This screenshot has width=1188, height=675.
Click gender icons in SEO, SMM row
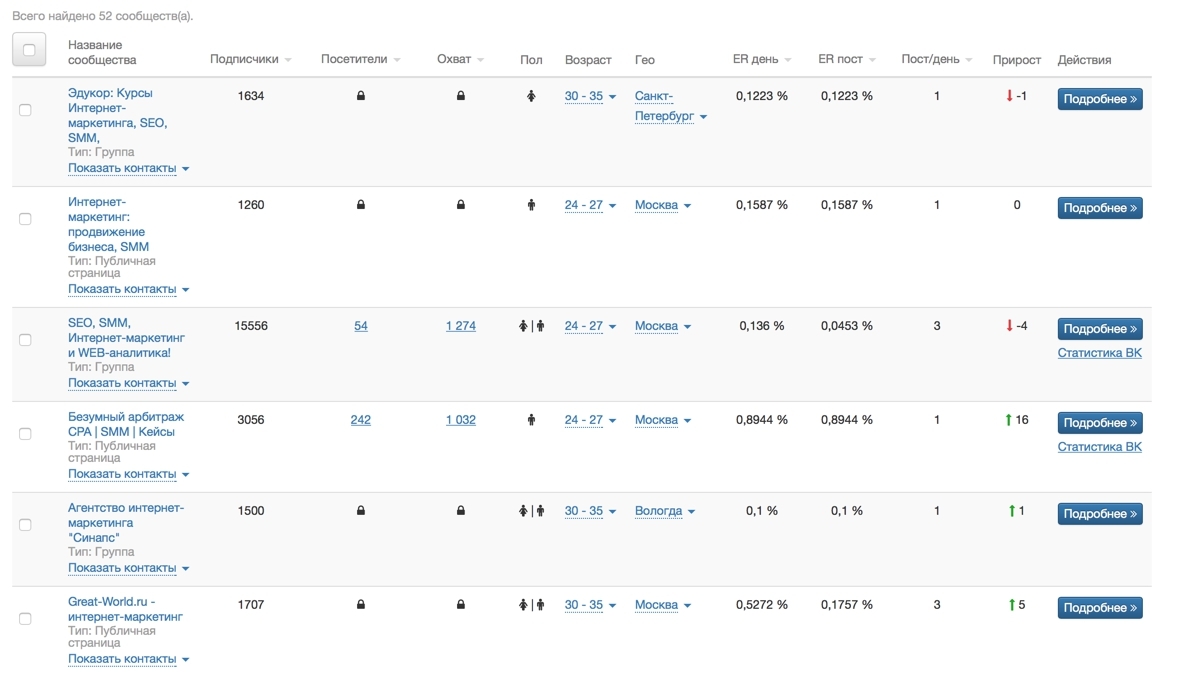(531, 326)
